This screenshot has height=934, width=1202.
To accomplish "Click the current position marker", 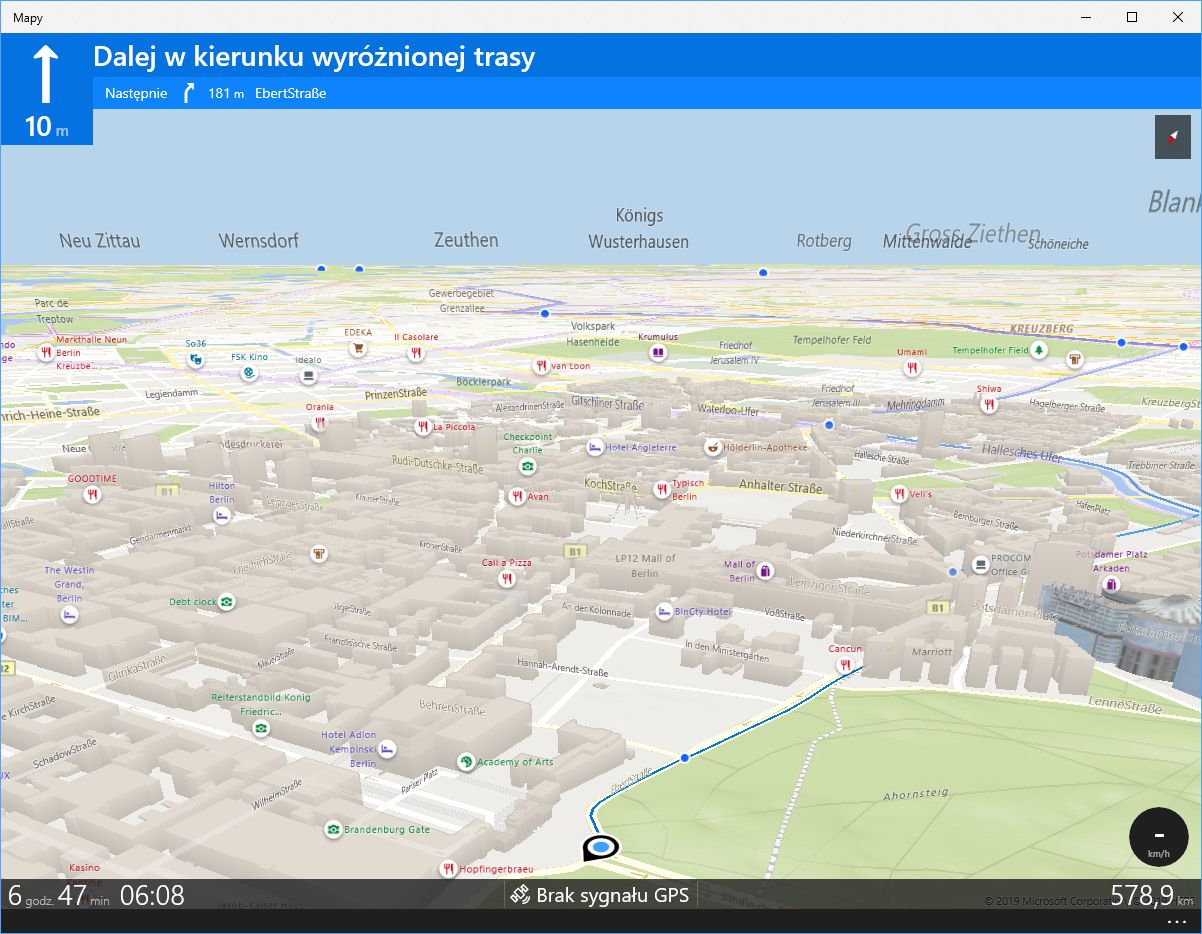I will pyautogui.click(x=599, y=848).
